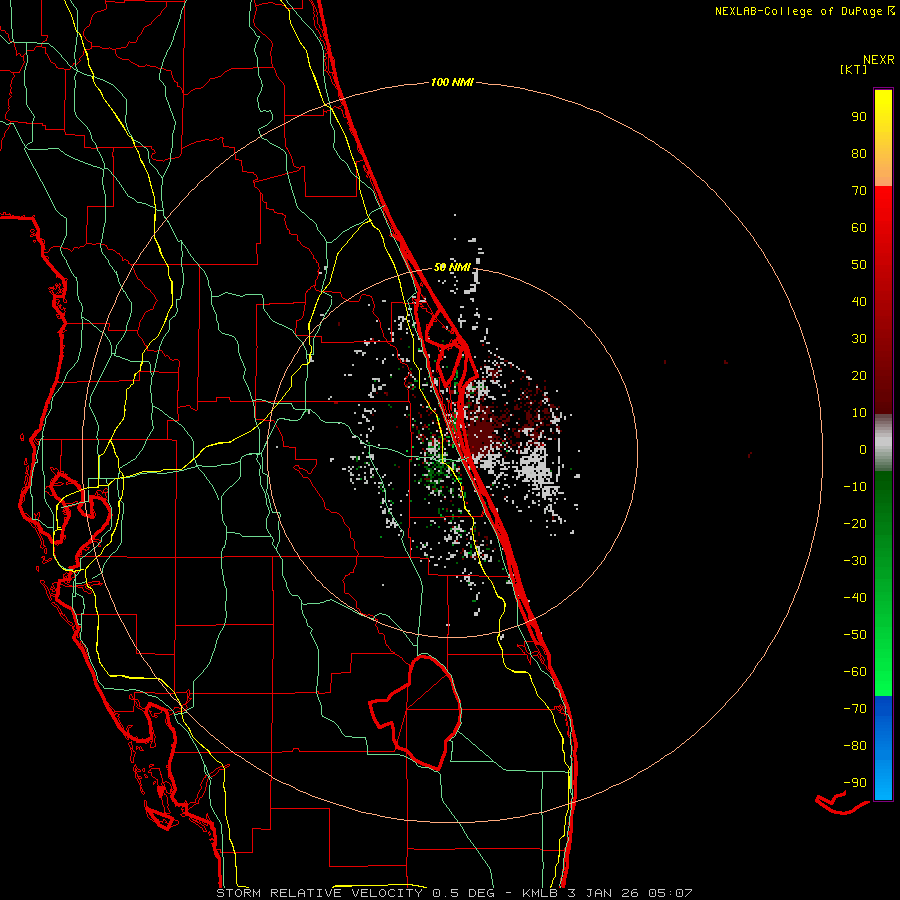This screenshot has width=900, height=900.
Task: Click the "STORM RELATIVE VELOCITY 0.5 DEG" caption
Action: 356,893
